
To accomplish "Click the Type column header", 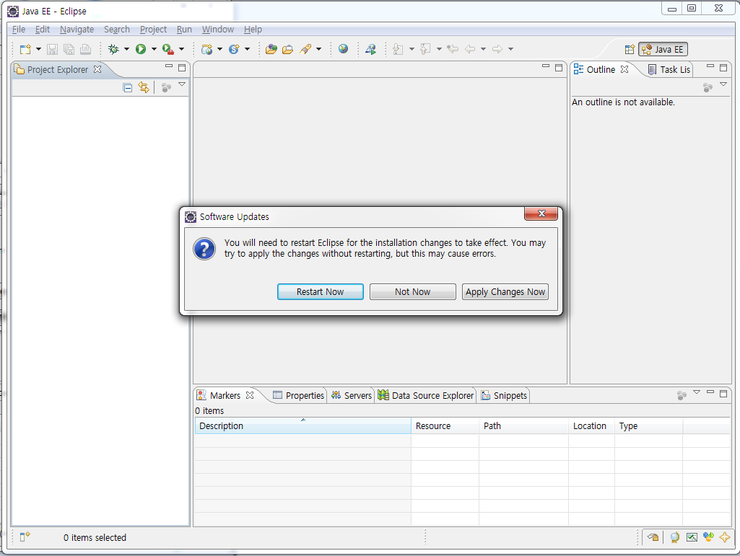I will click(648, 426).
